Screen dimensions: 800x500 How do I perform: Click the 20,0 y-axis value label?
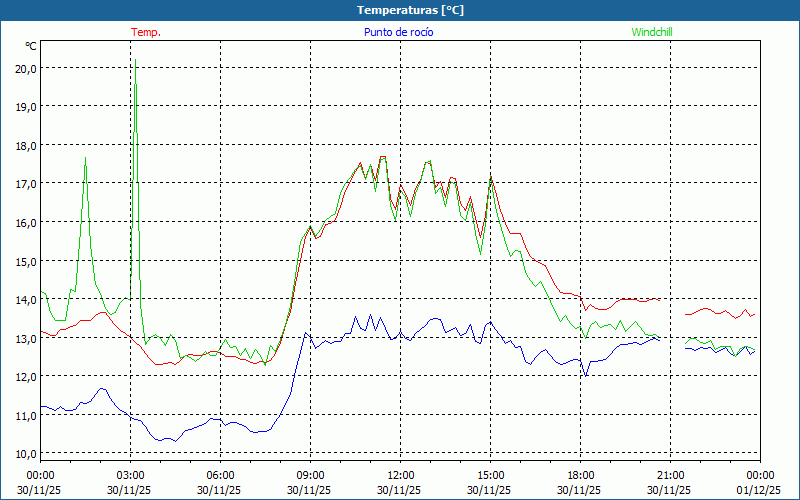tap(25, 68)
